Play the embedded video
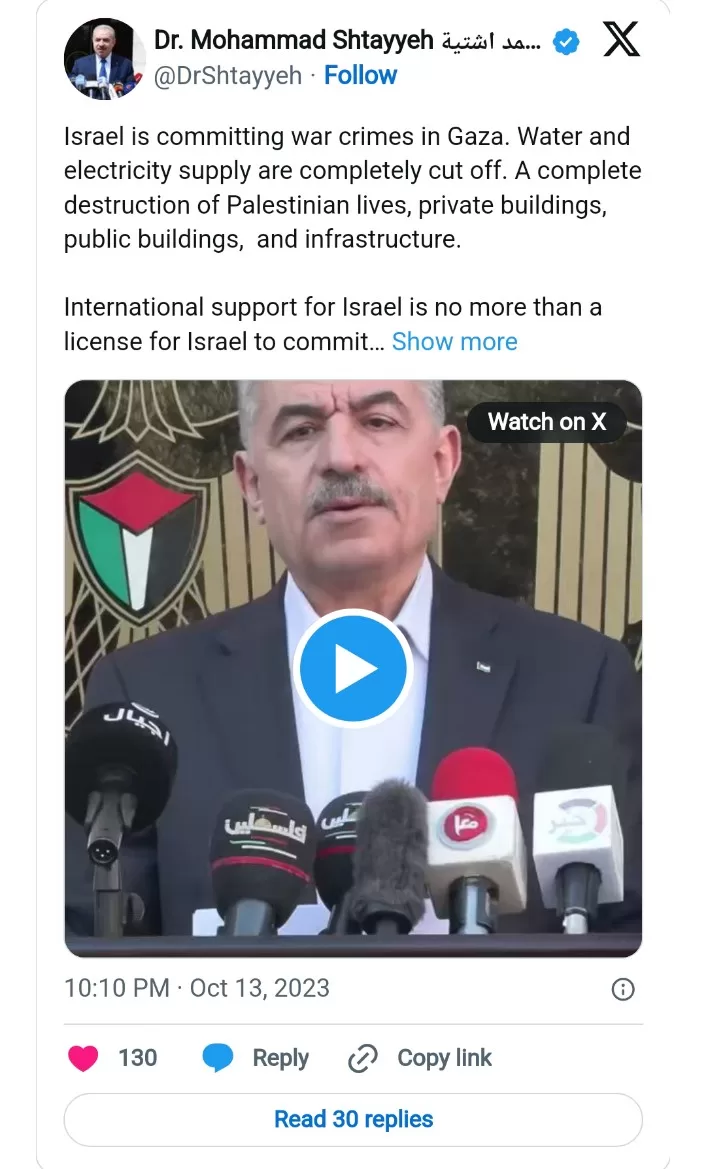This screenshot has width=706, height=1169. point(353,668)
